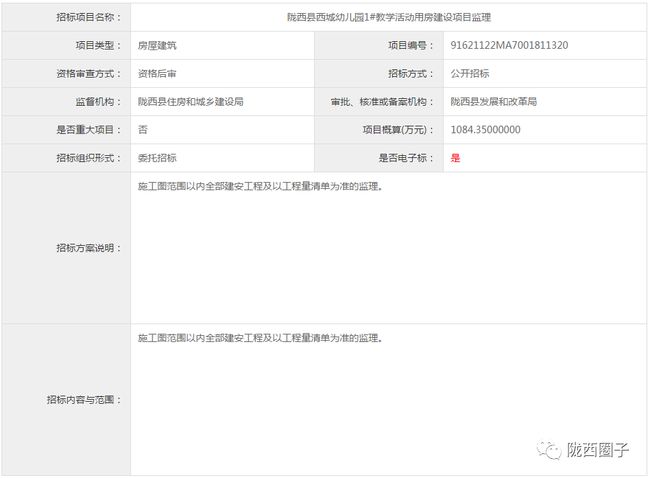The image size is (650, 478).
Task: Click the scope text in 招标内容与范围 row
Action: point(260,338)
